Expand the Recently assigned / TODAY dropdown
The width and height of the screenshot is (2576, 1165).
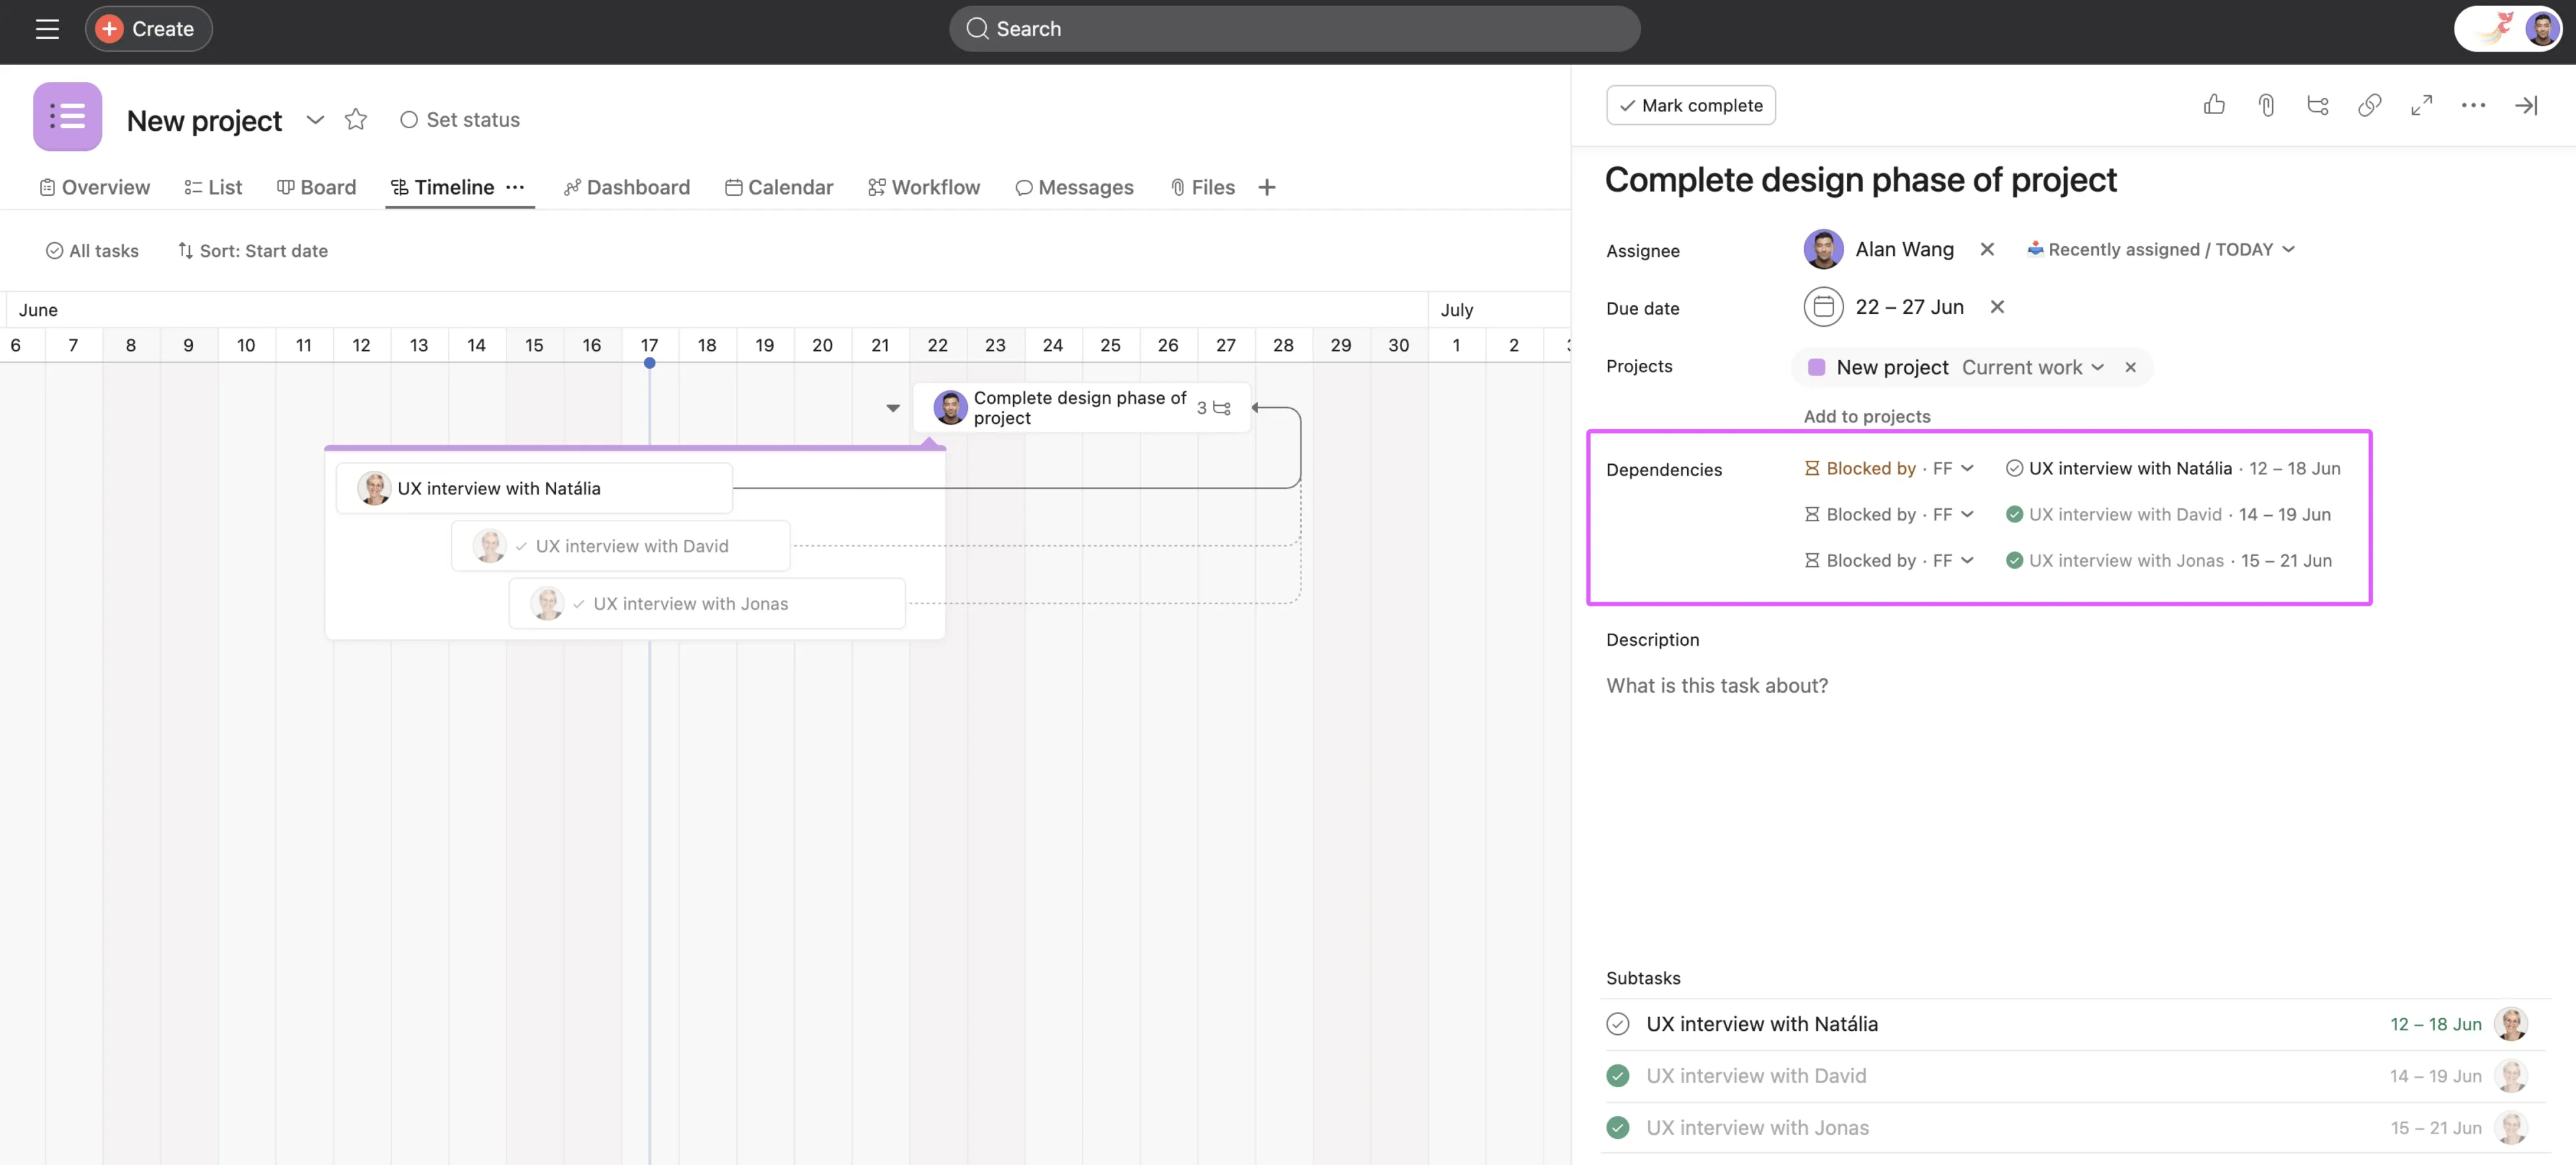click(x=2288, y=250)
